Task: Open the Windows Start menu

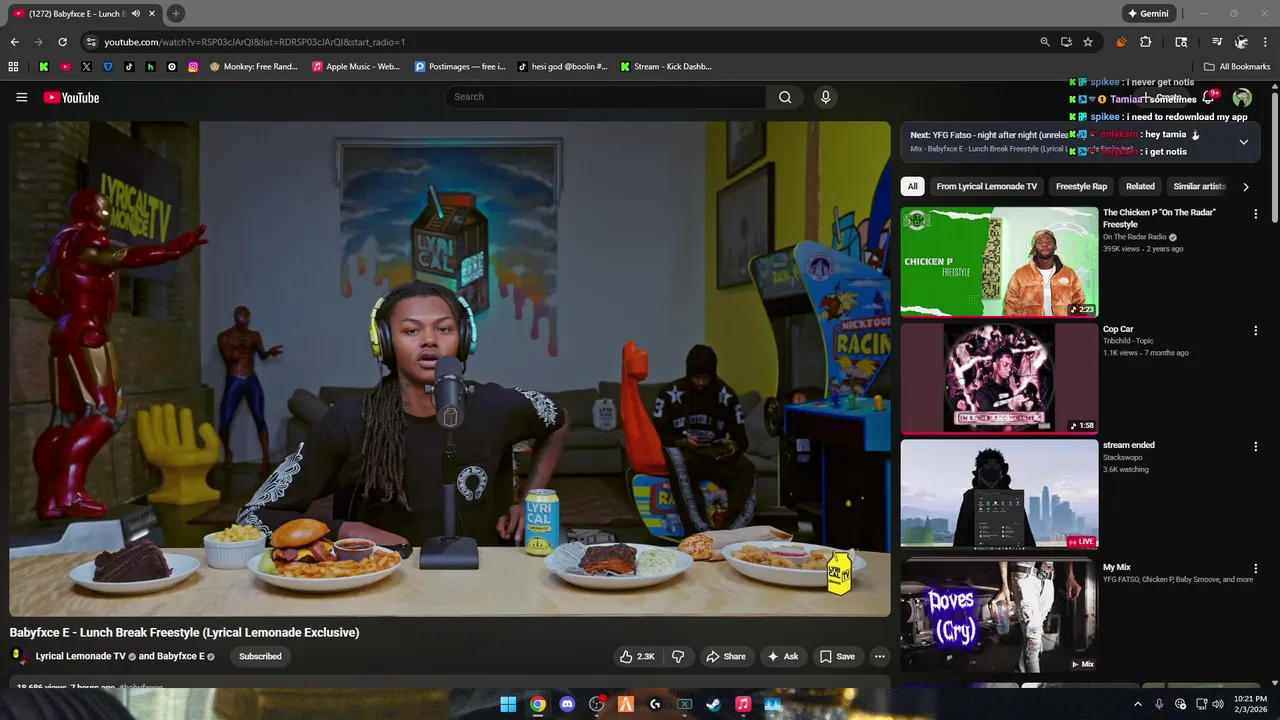Action: 508,704
